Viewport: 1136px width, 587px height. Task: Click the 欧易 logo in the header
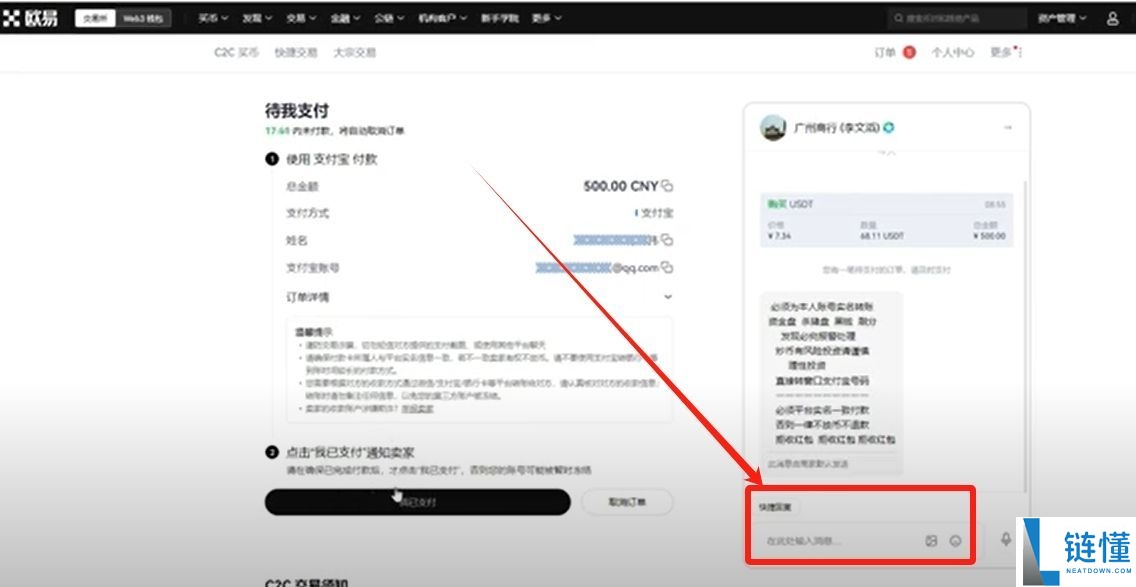pyautogui.click(x=30, y=18)
